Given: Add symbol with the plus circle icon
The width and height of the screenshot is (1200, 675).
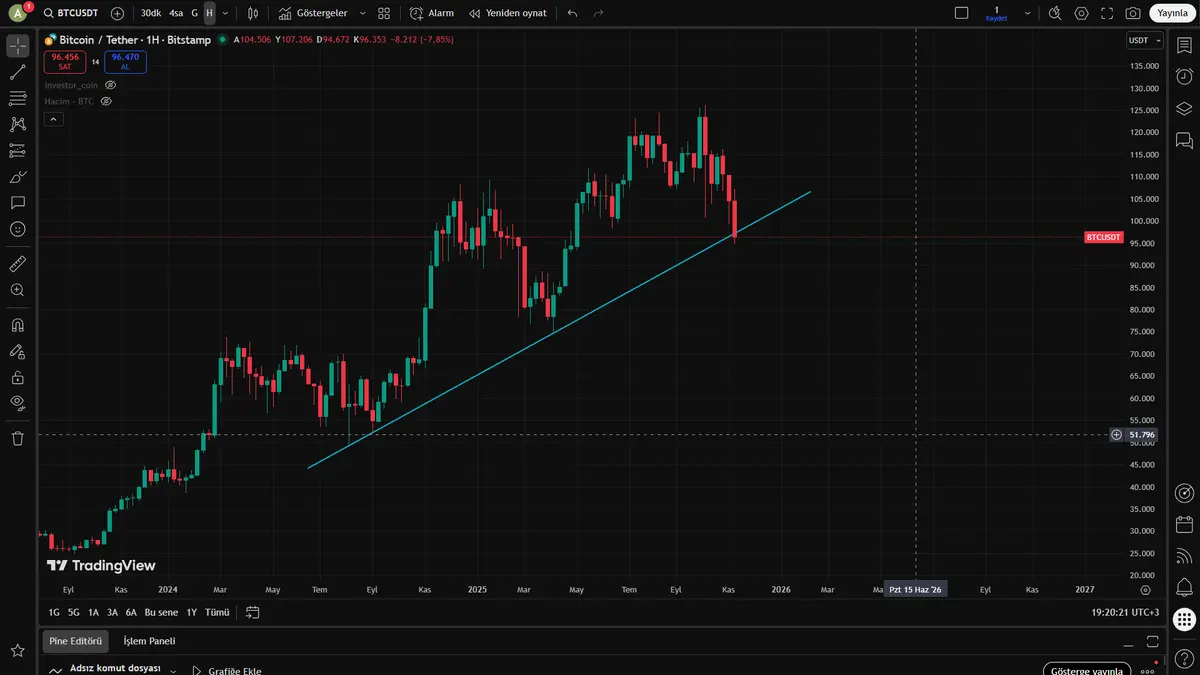Looking at the screenshot, I should tap(117, 13).
